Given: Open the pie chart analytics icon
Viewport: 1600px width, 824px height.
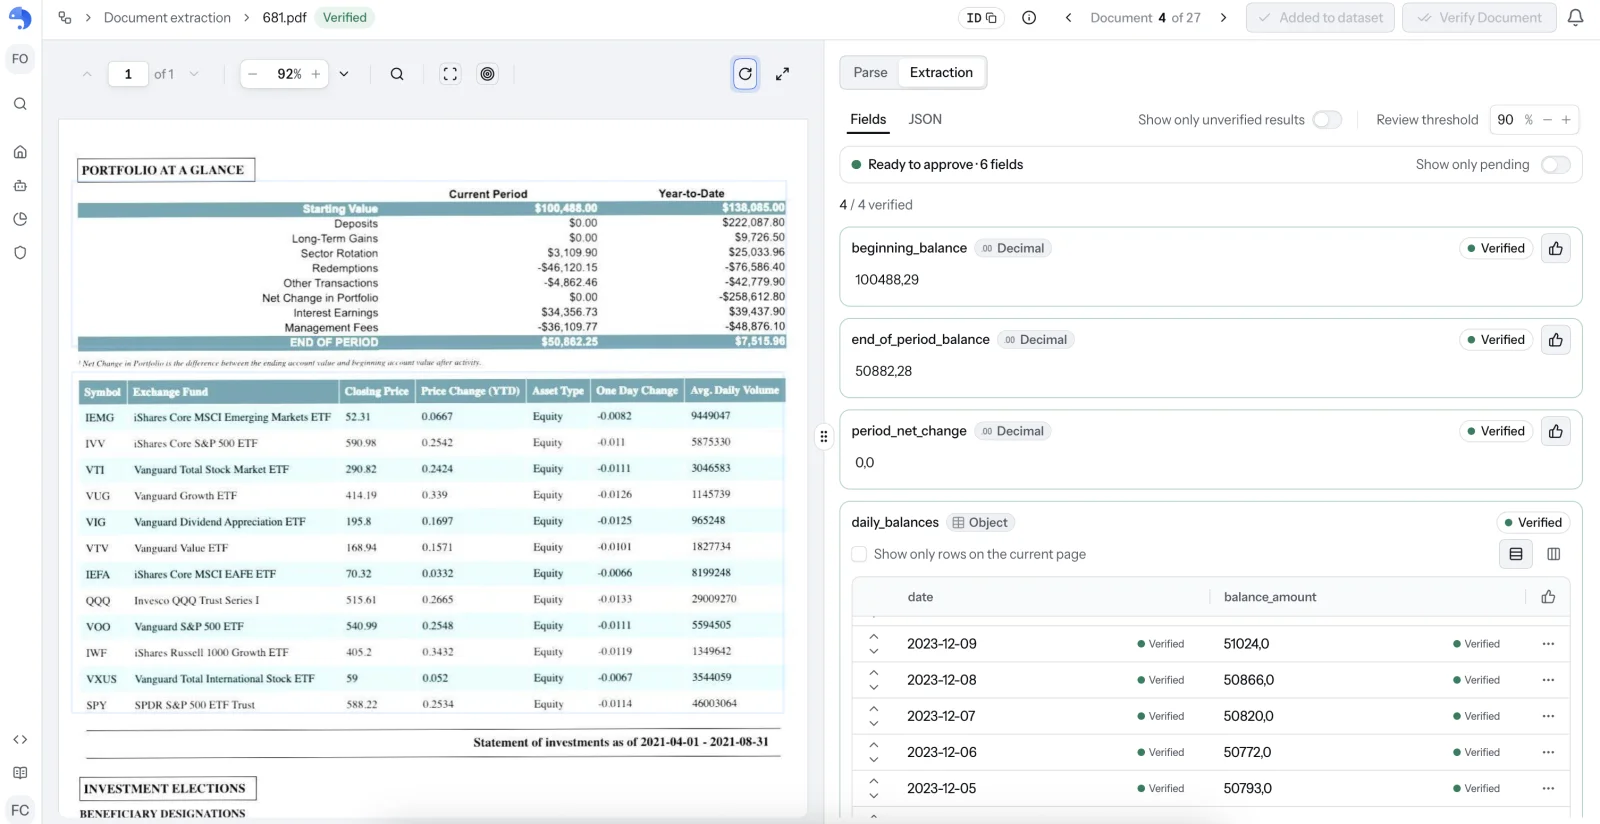Looking at the screenshot, I should tap(20, 219).
